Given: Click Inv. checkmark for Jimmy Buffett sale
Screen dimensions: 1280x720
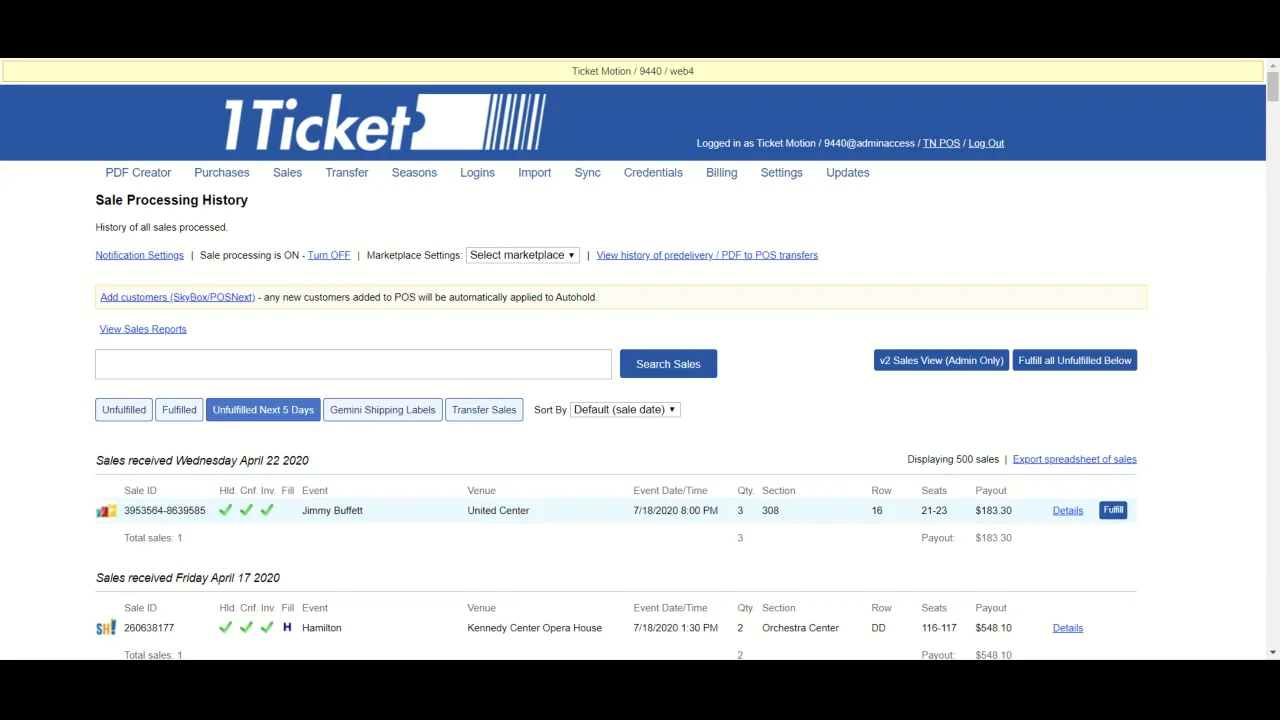Looking at the screenshot, I should [267, 510].
